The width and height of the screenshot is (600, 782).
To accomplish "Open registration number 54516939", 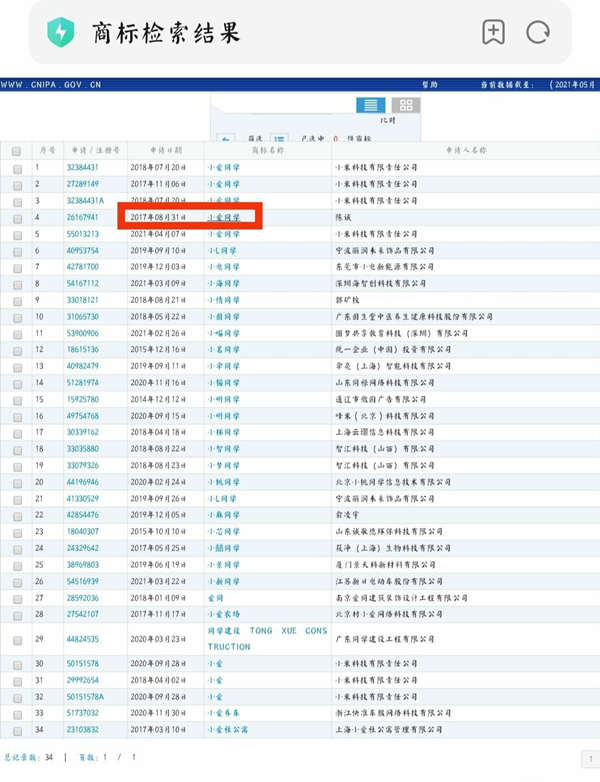I will point(82,581).
